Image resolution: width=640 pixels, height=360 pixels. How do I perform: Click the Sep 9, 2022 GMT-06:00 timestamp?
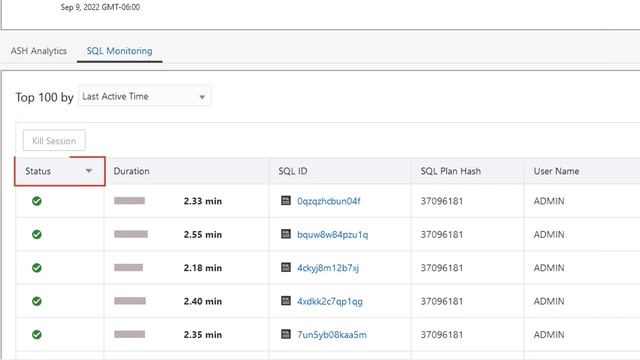[x=100, y=7]
